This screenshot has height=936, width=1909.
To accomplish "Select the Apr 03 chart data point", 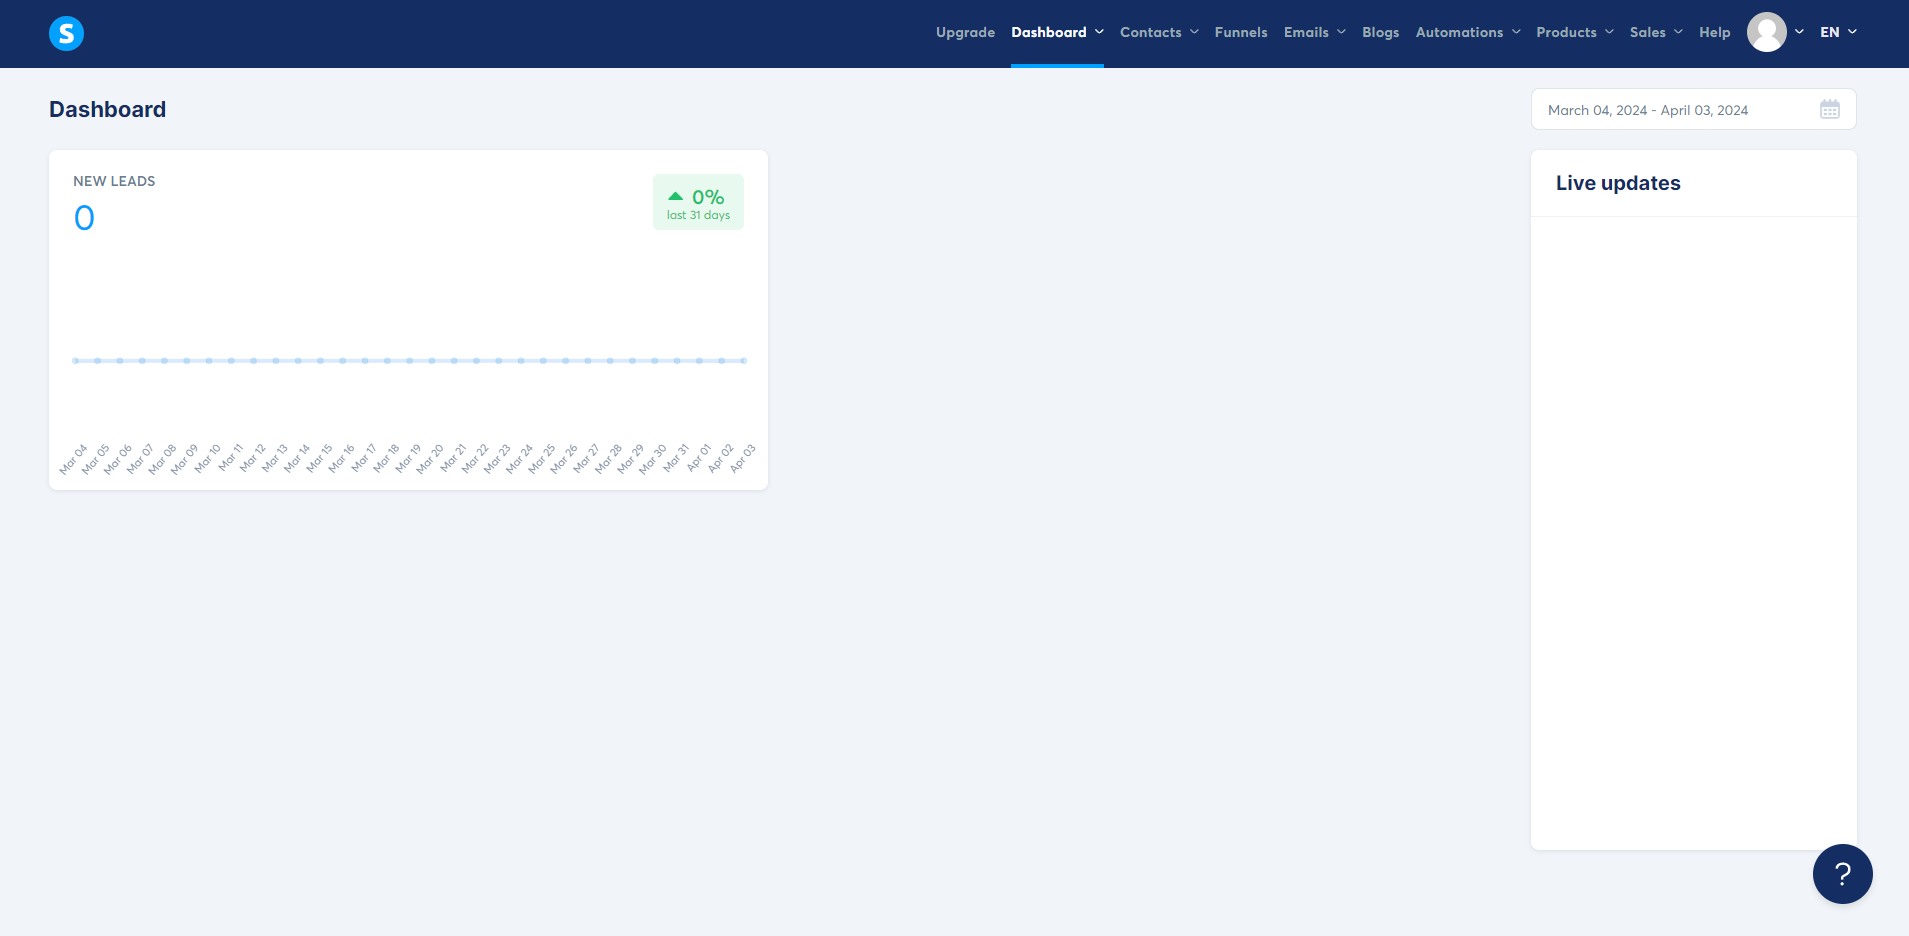I will tap(743, 360).
